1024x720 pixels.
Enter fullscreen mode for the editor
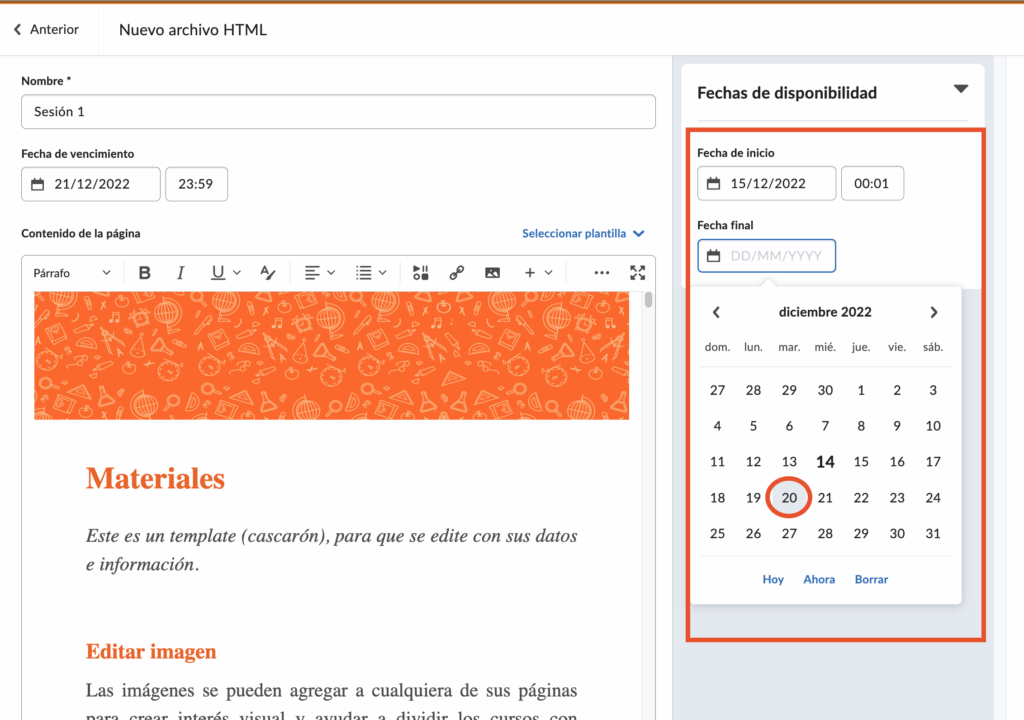637,273
